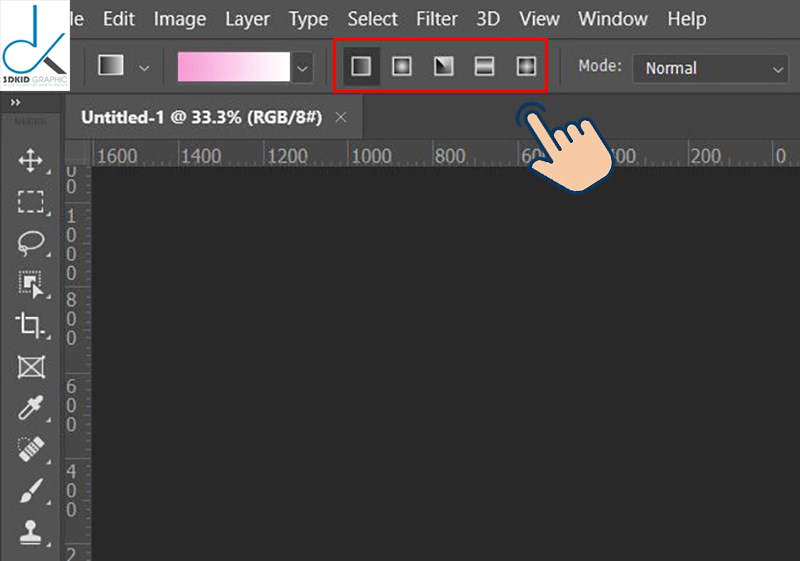Click the pink gradient preview swatch
Viewport: 800px width, 561px height.
pos(234,67)
